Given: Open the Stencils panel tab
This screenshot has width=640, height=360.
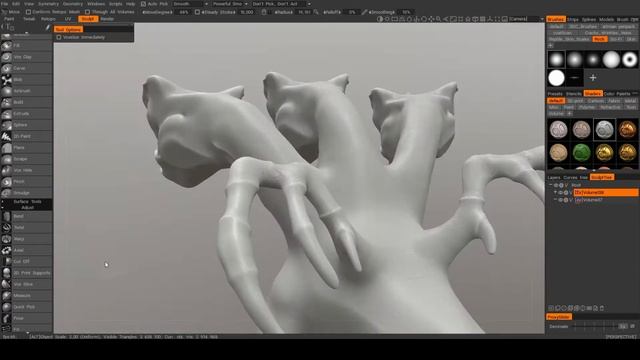Looking at the screenshot, I should (573, 93).
